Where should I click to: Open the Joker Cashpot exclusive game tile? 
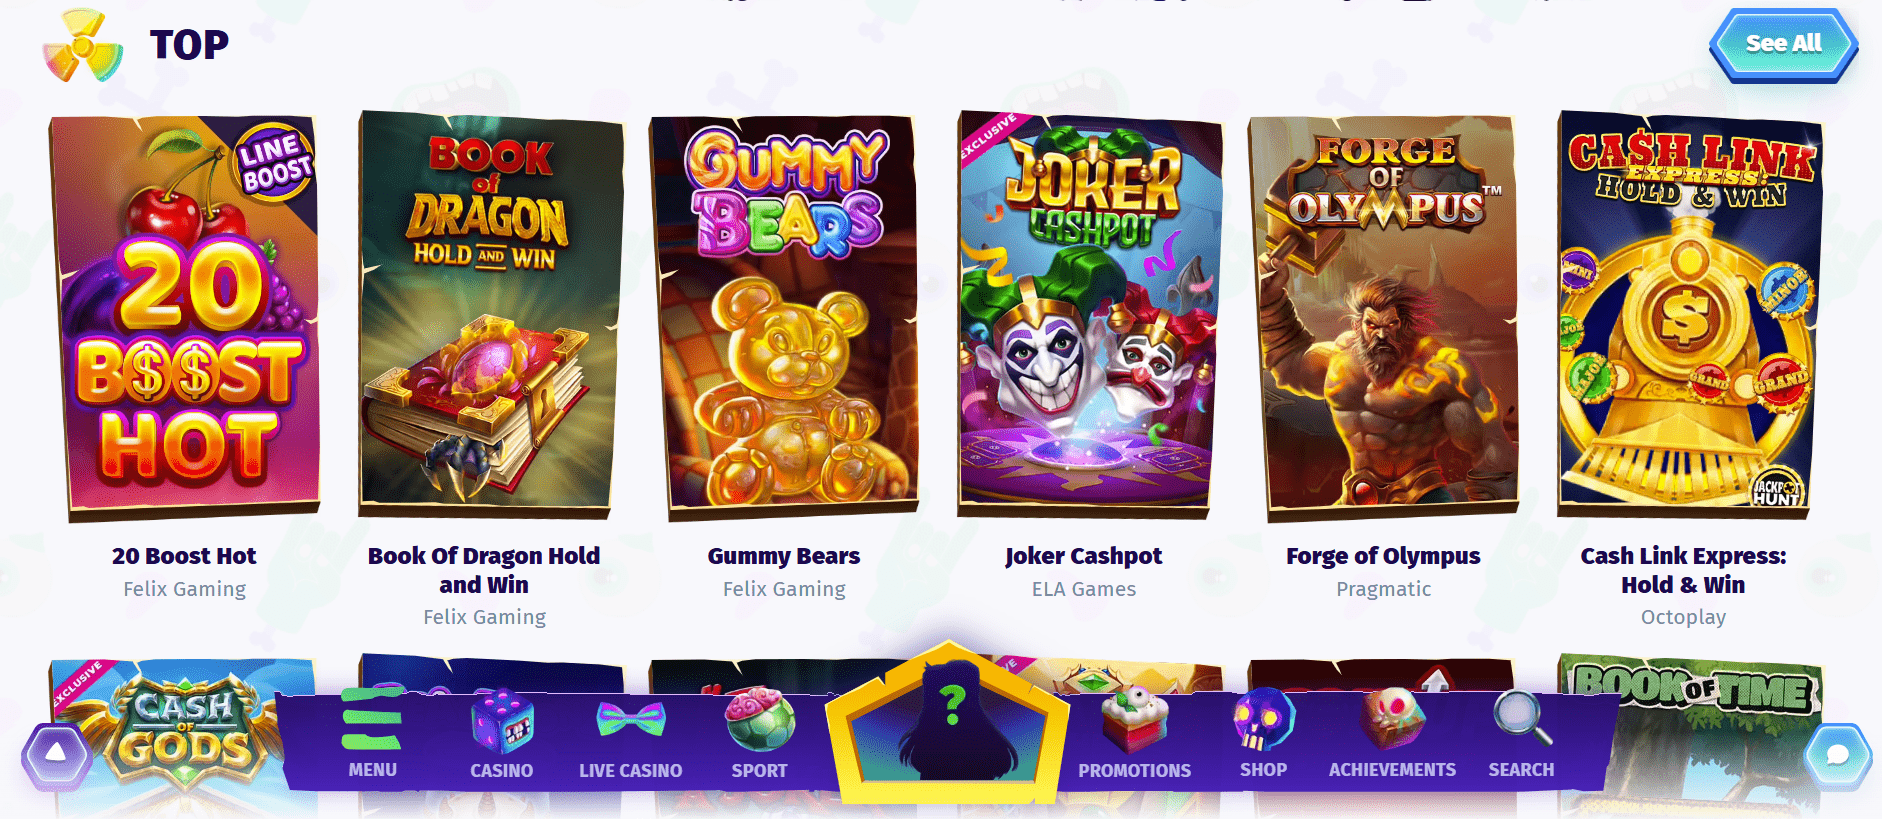click(1087, 316)
